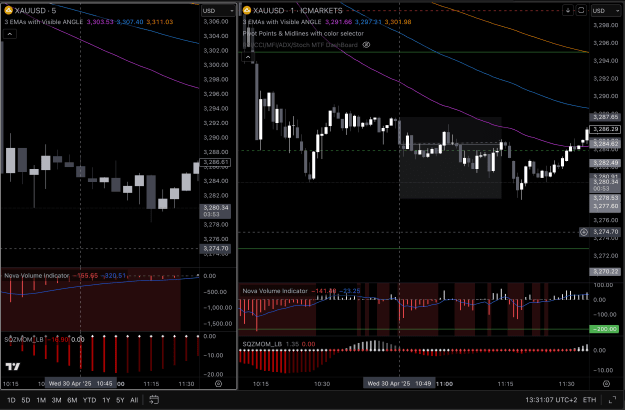Select the YTD date range
The width and height of the screenshot is (625, 410).
[89, 400]
